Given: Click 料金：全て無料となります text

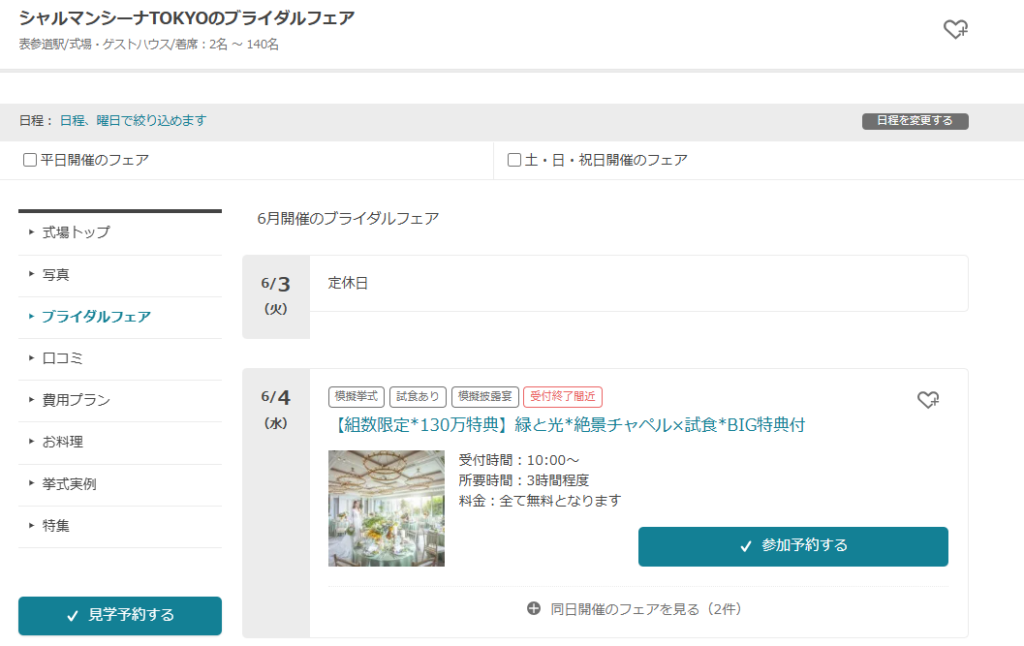Looking at the screenshot, I should 539,501.
